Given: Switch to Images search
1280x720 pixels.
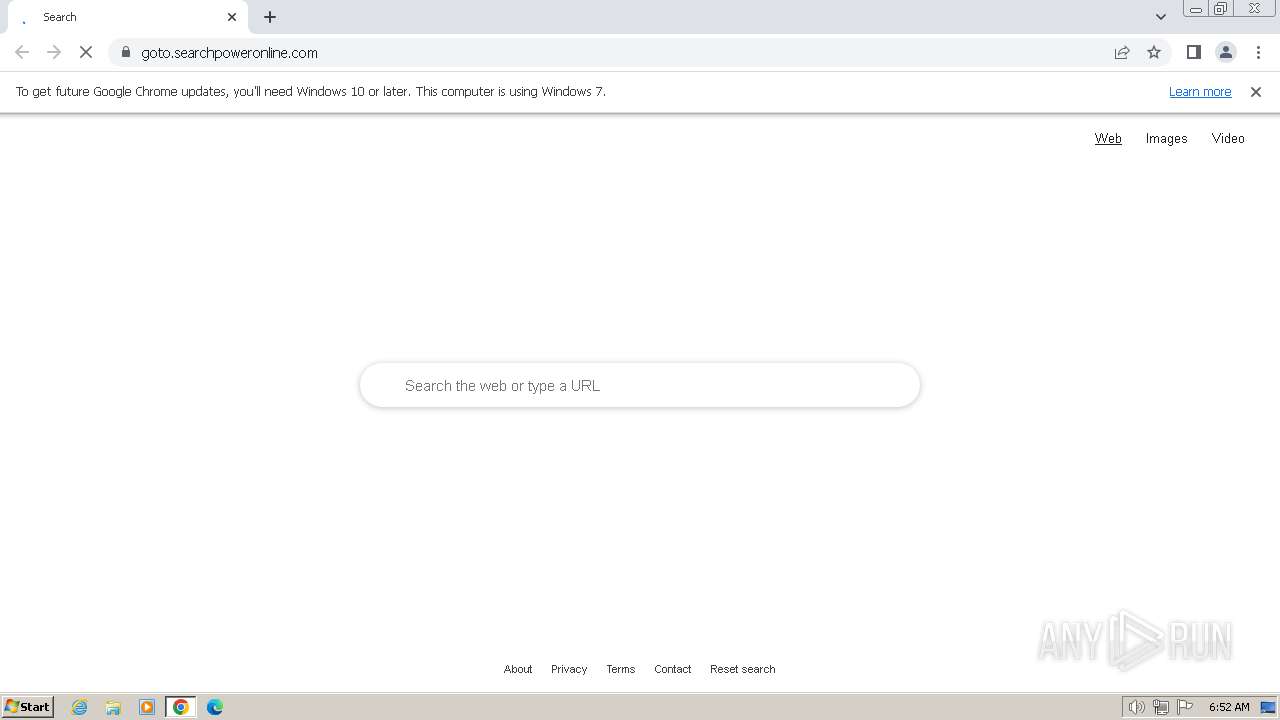Looking at the screenshot, I should pos(1166,139).
